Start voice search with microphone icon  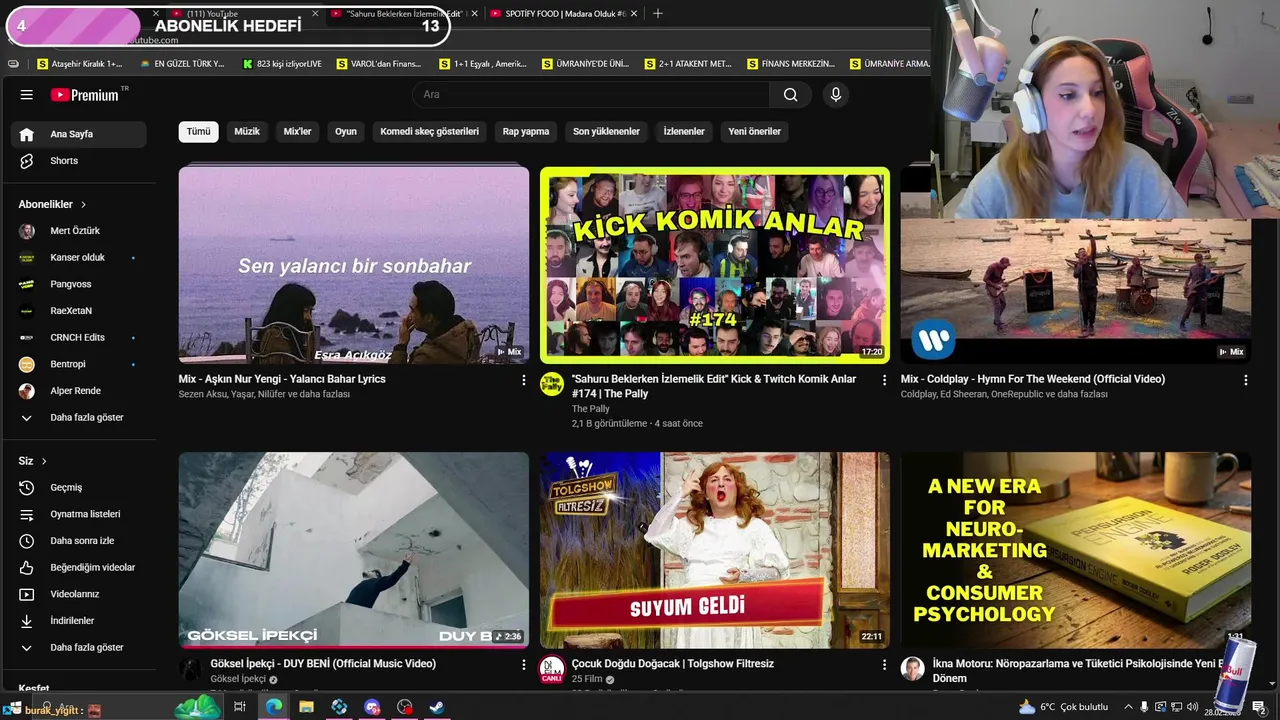point(836,95)
